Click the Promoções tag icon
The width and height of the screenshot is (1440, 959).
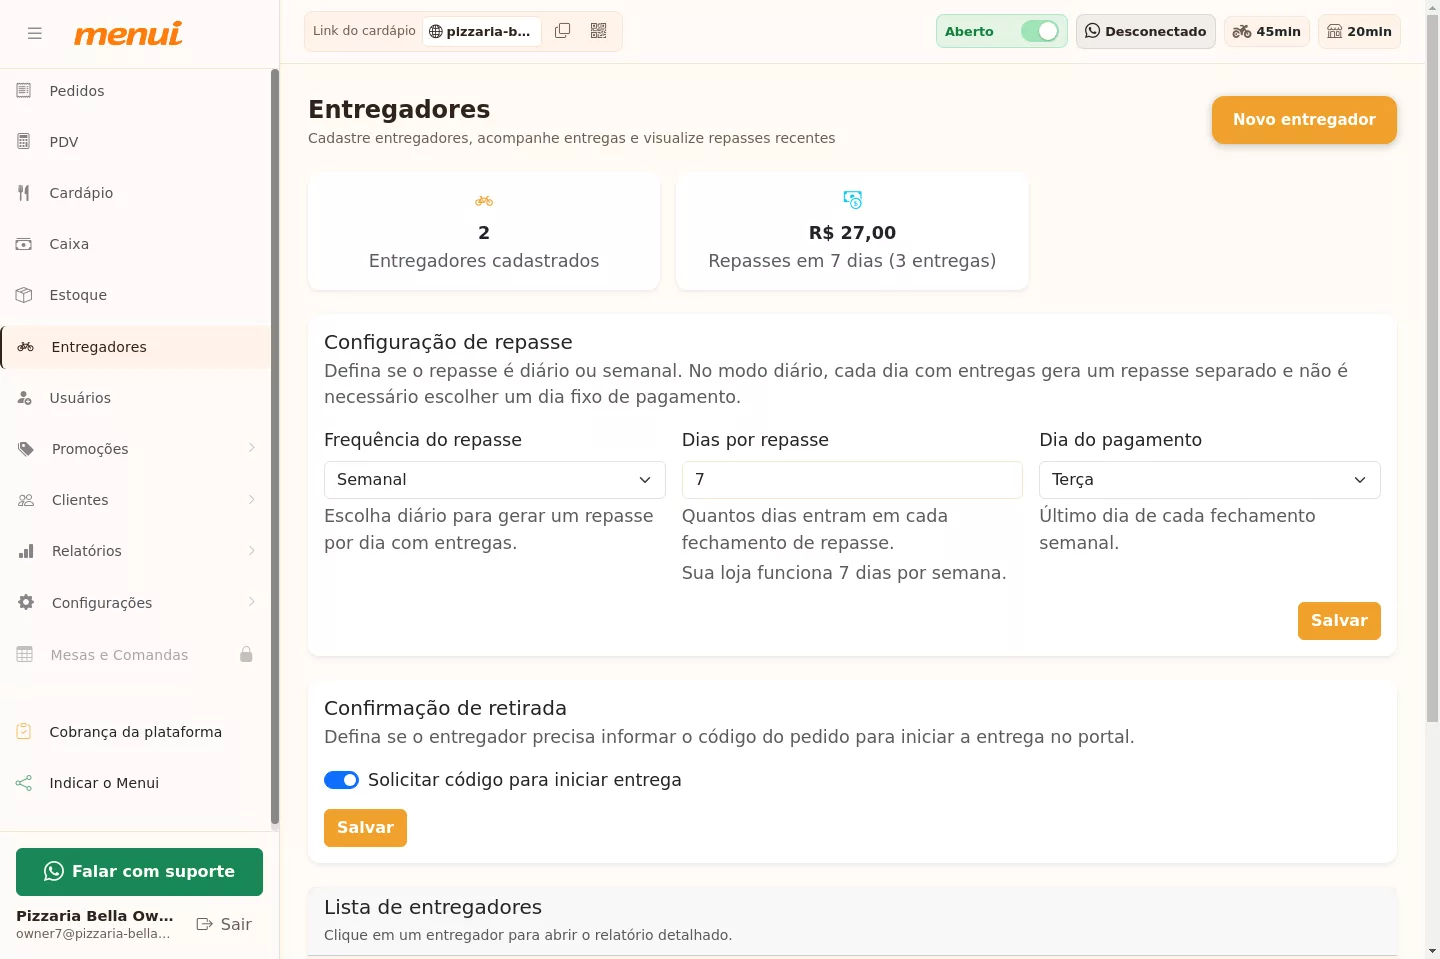(x=26, y=449)
